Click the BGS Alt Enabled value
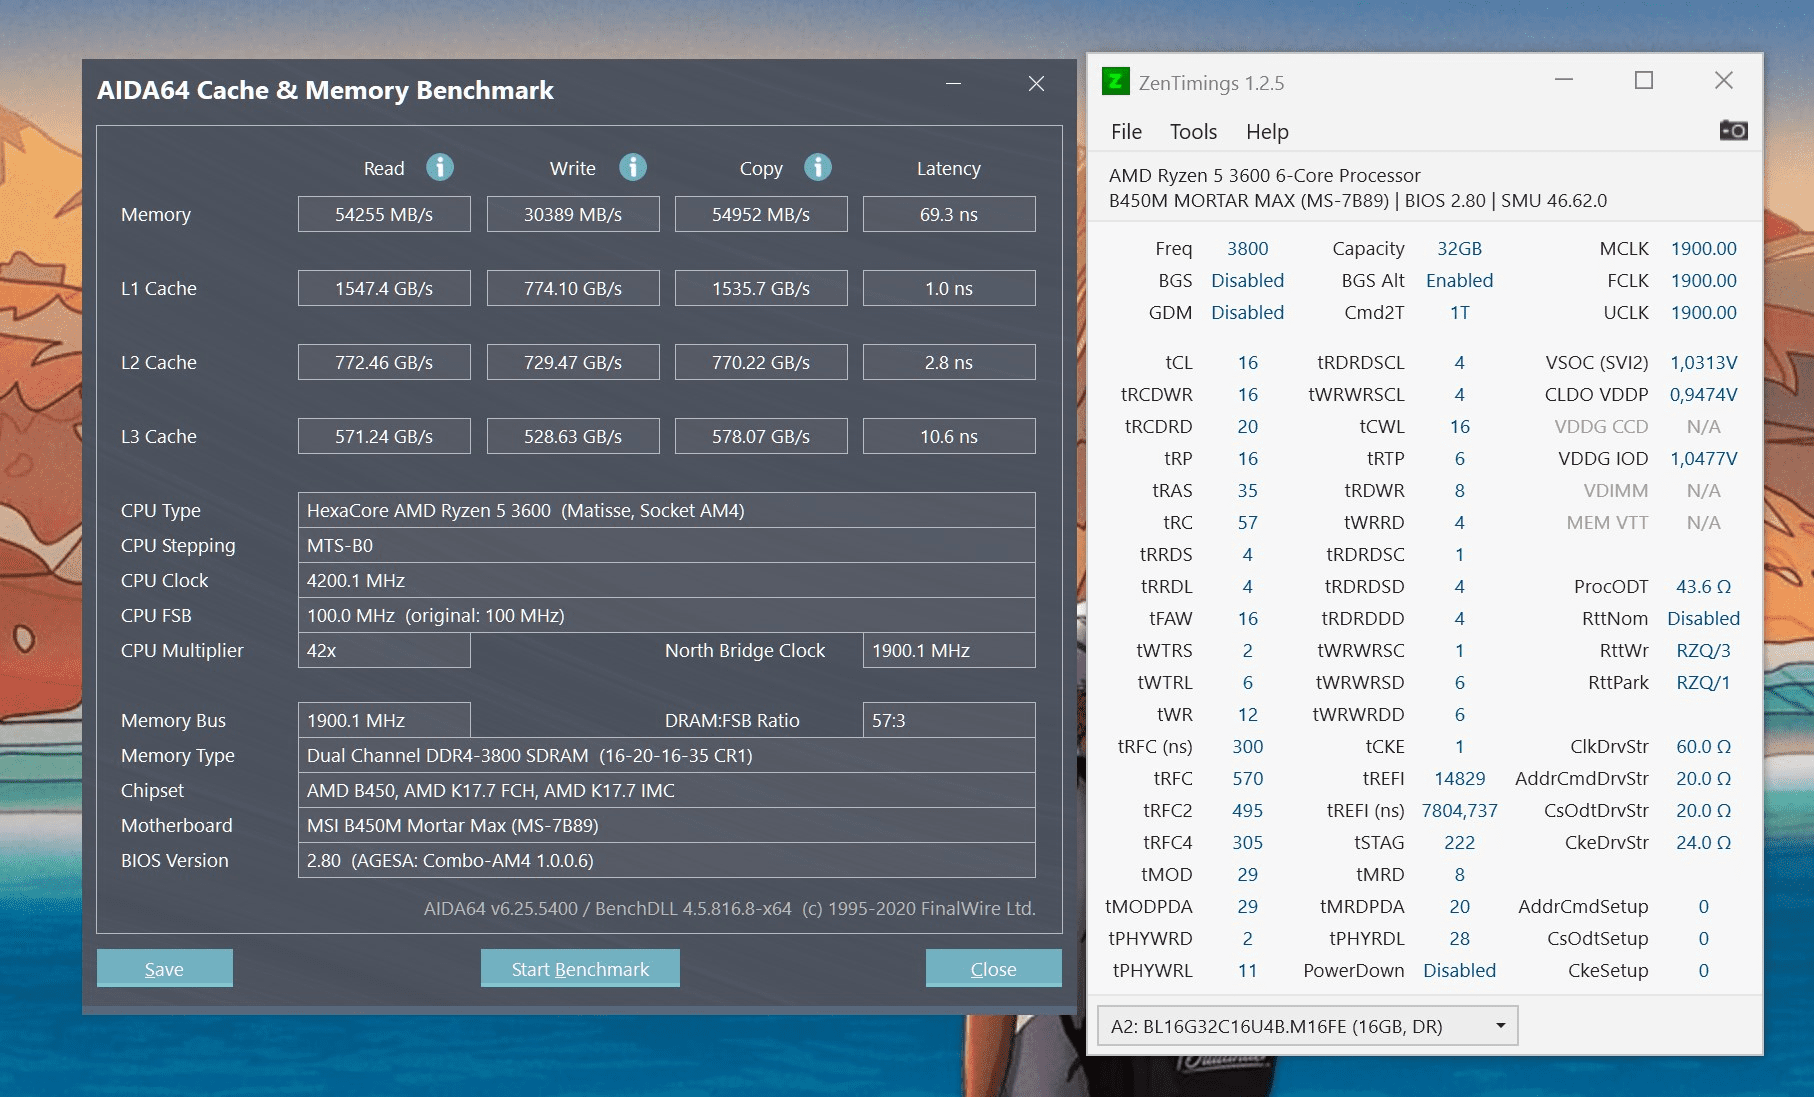Viewport: 1814px width, 1097px height. (1459, 280)
